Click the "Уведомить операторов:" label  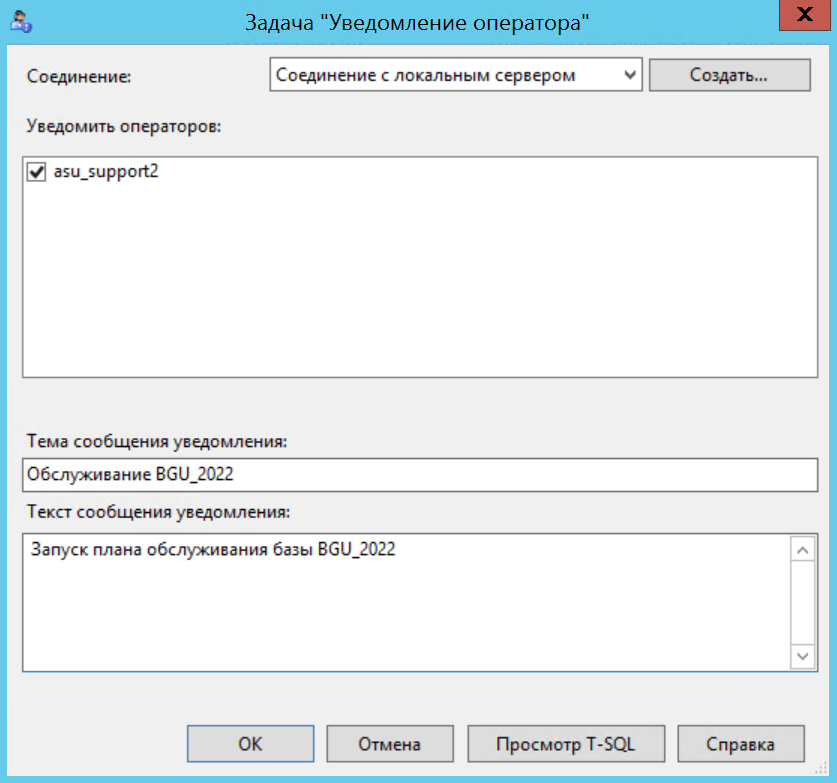point(124,127)
